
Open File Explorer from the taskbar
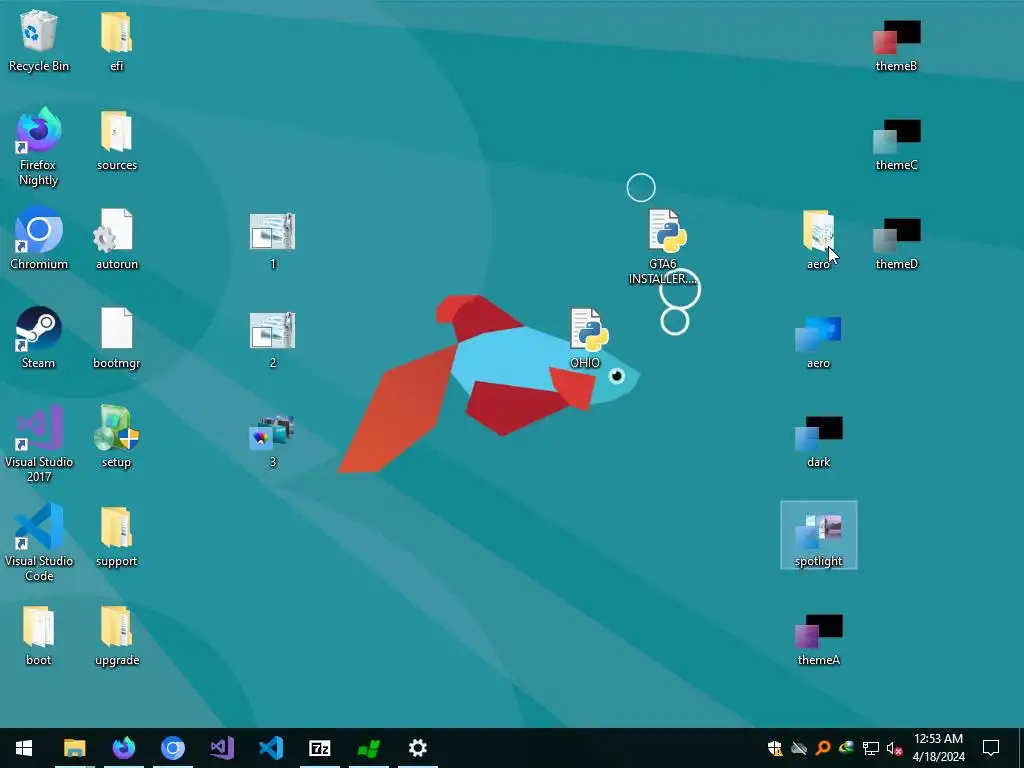click(x=74, y=748)
